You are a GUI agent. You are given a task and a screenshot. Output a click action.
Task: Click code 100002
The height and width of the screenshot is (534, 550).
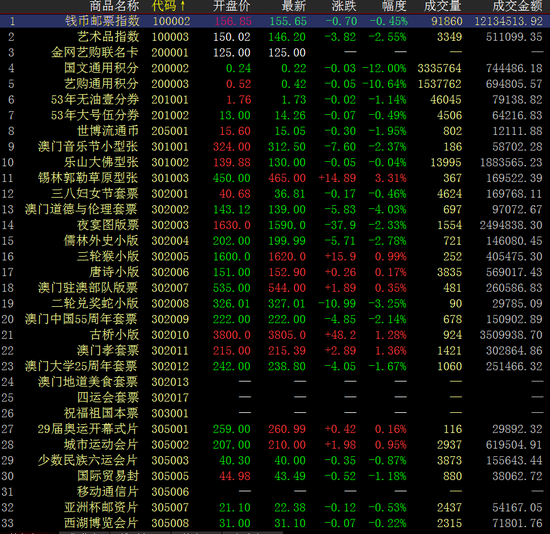tap(171, 21)
